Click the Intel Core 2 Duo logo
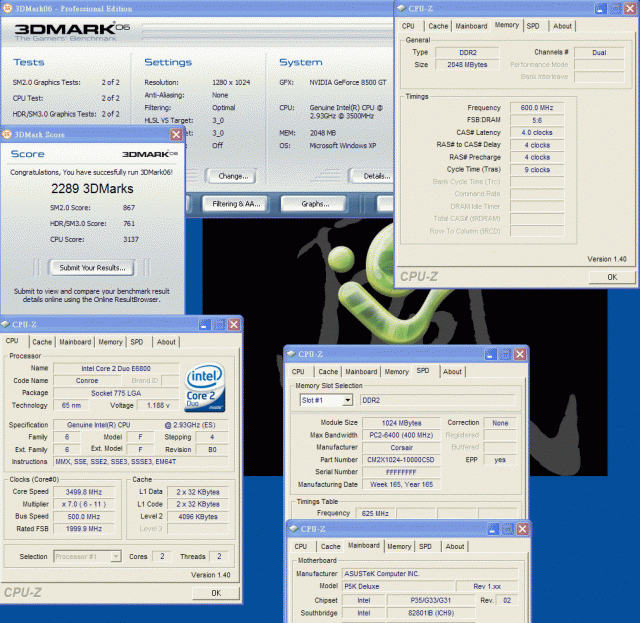640x623 pixels. point(205,387)
